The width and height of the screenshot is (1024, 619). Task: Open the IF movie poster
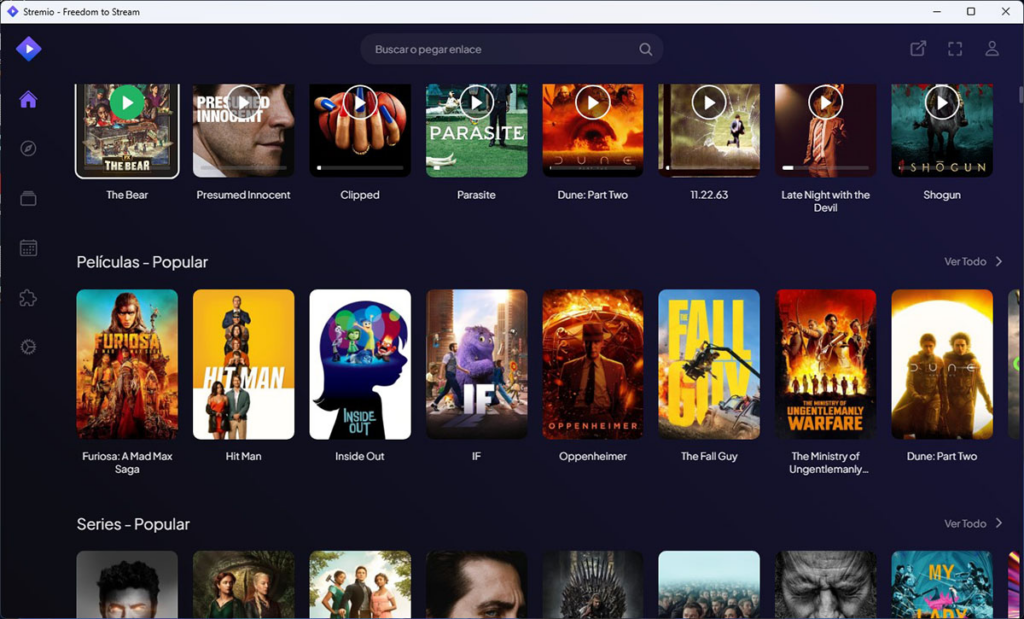[476, 364]
